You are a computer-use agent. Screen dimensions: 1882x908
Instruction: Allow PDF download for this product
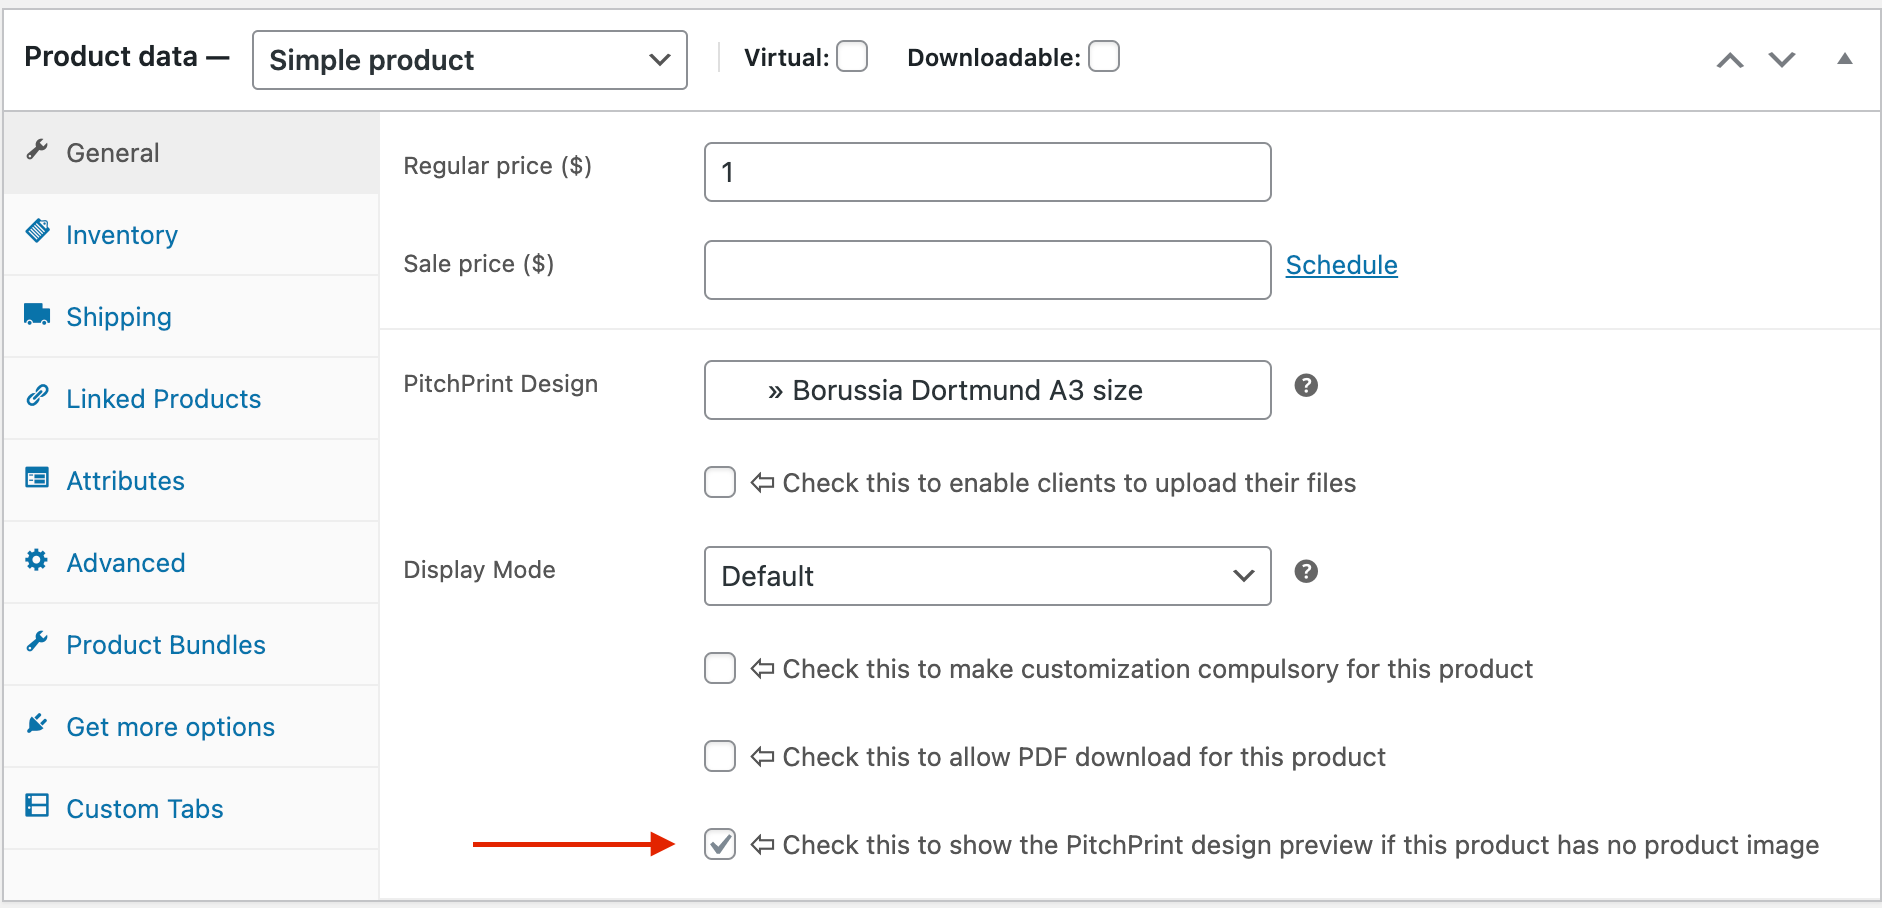pyautogui.click(x=720, y=757)
